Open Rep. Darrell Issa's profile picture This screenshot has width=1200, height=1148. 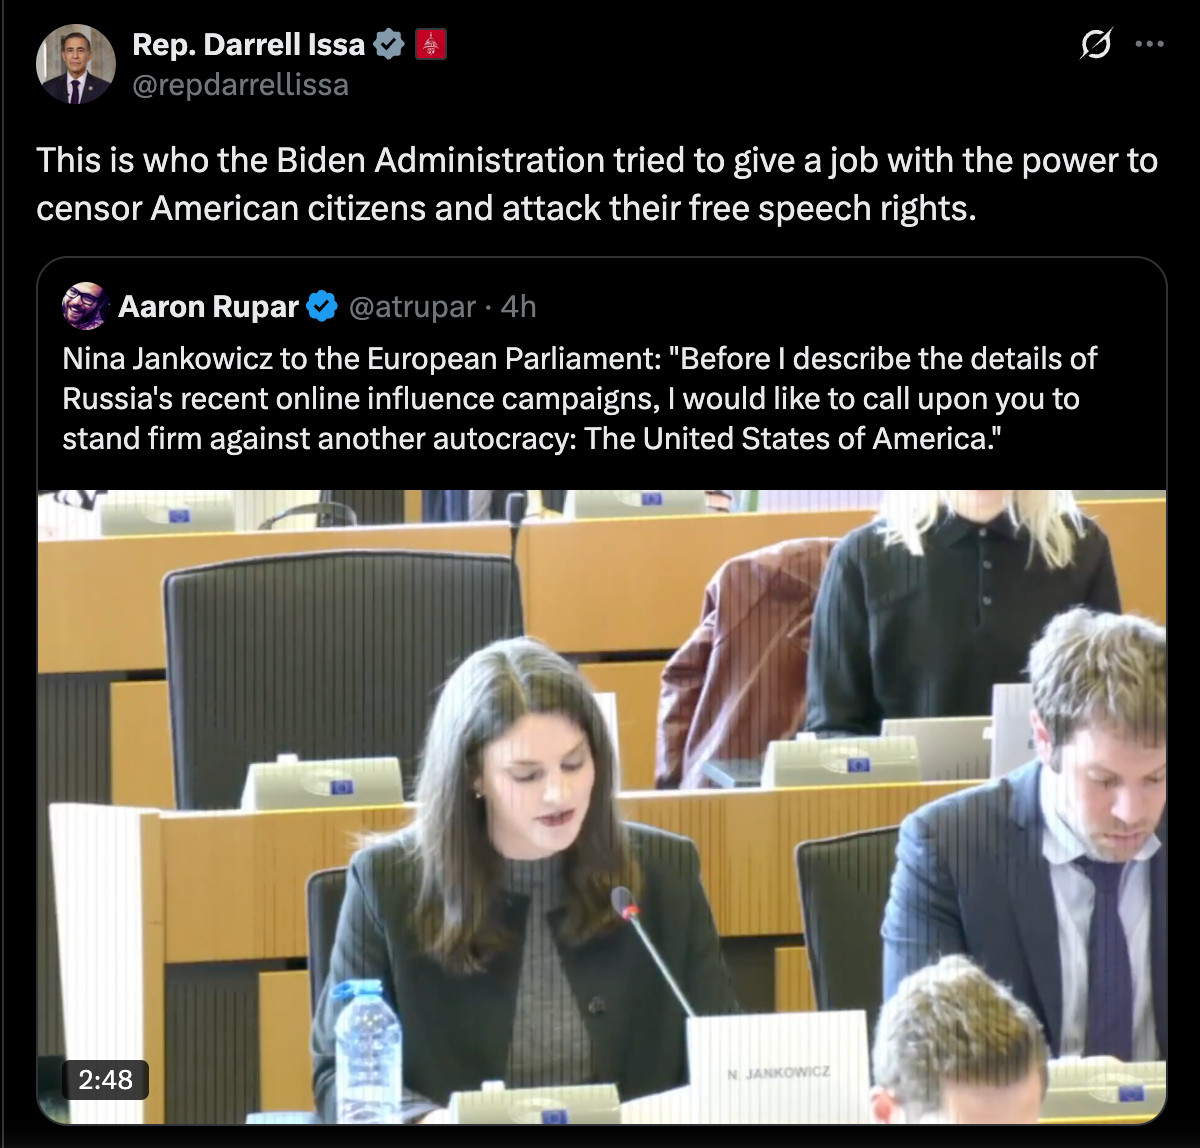(75, 64)
